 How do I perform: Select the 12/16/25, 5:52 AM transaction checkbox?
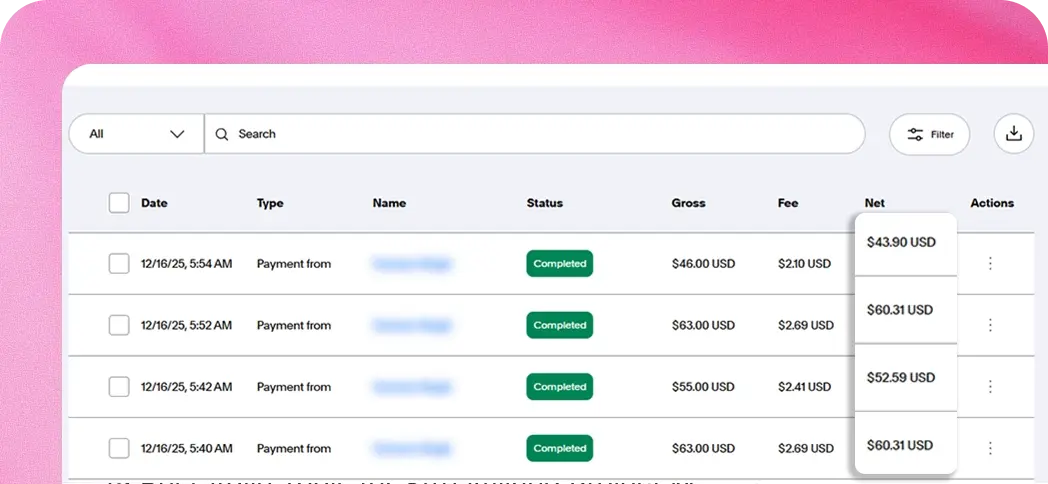pyautogui.click(x=119, y=325)
